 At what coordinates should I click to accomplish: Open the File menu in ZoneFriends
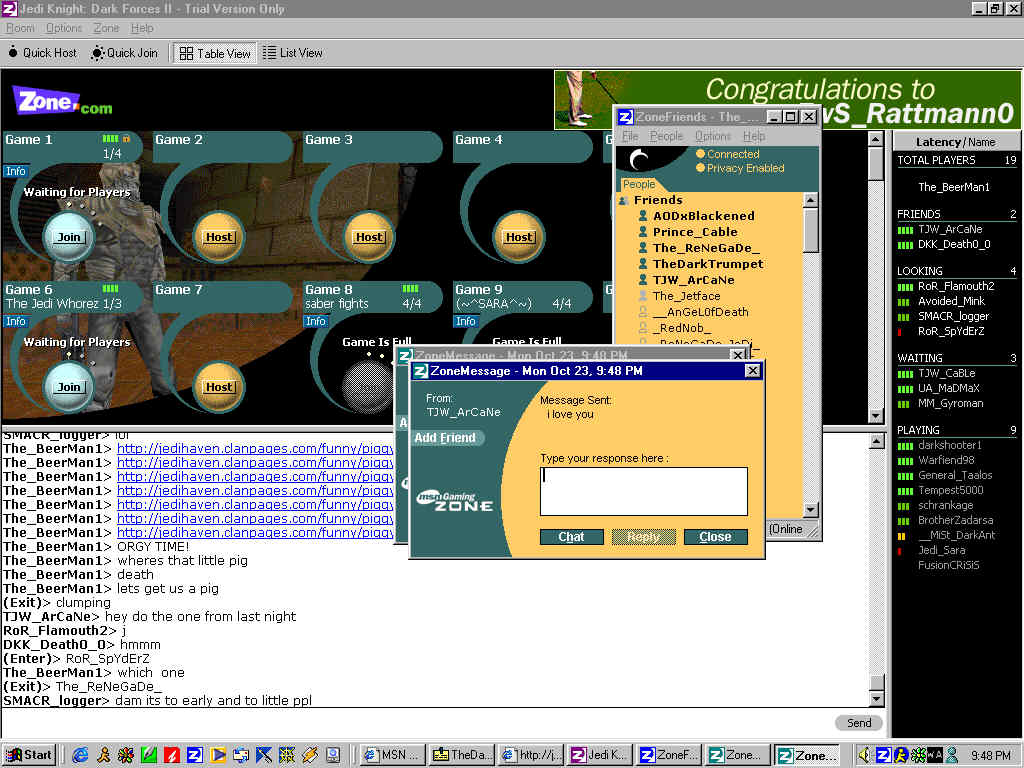[x=630, y=136]
